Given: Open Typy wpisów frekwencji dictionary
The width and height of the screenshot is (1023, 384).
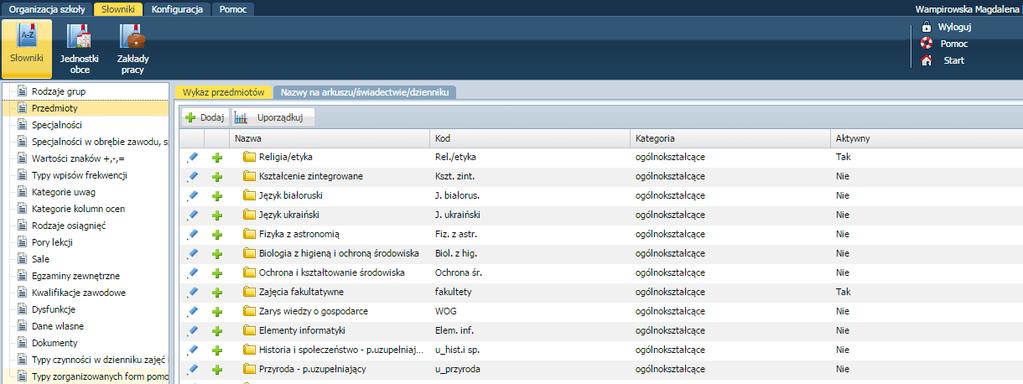Looking at the screenshot, I should pyautogui.click(x=79, y=175).
